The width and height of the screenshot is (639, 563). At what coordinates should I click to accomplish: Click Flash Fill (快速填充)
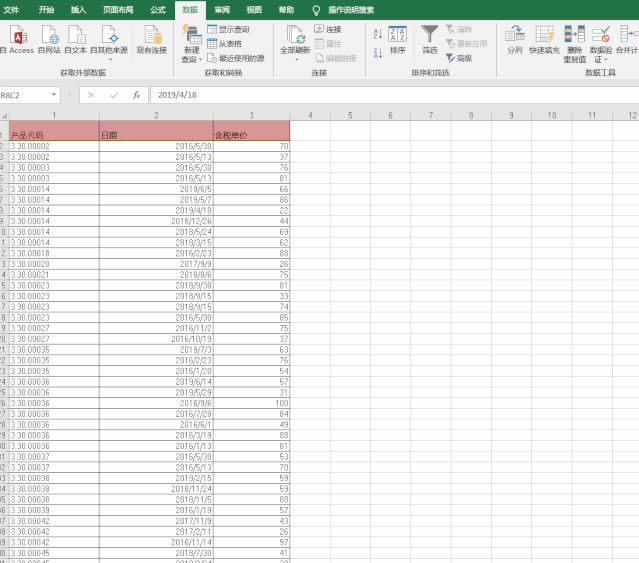click(544, 40)
